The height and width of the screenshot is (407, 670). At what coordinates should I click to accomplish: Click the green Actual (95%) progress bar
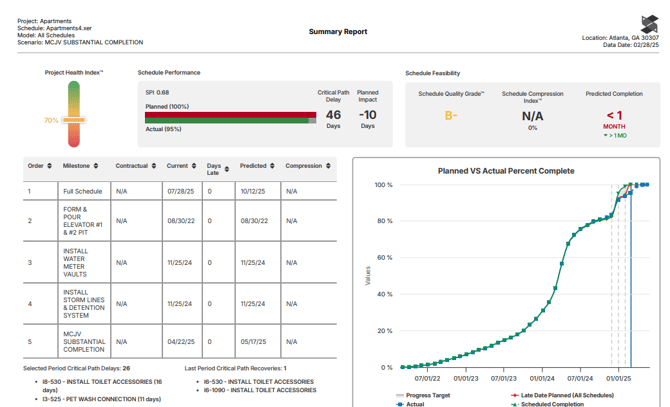coord(227,121)
